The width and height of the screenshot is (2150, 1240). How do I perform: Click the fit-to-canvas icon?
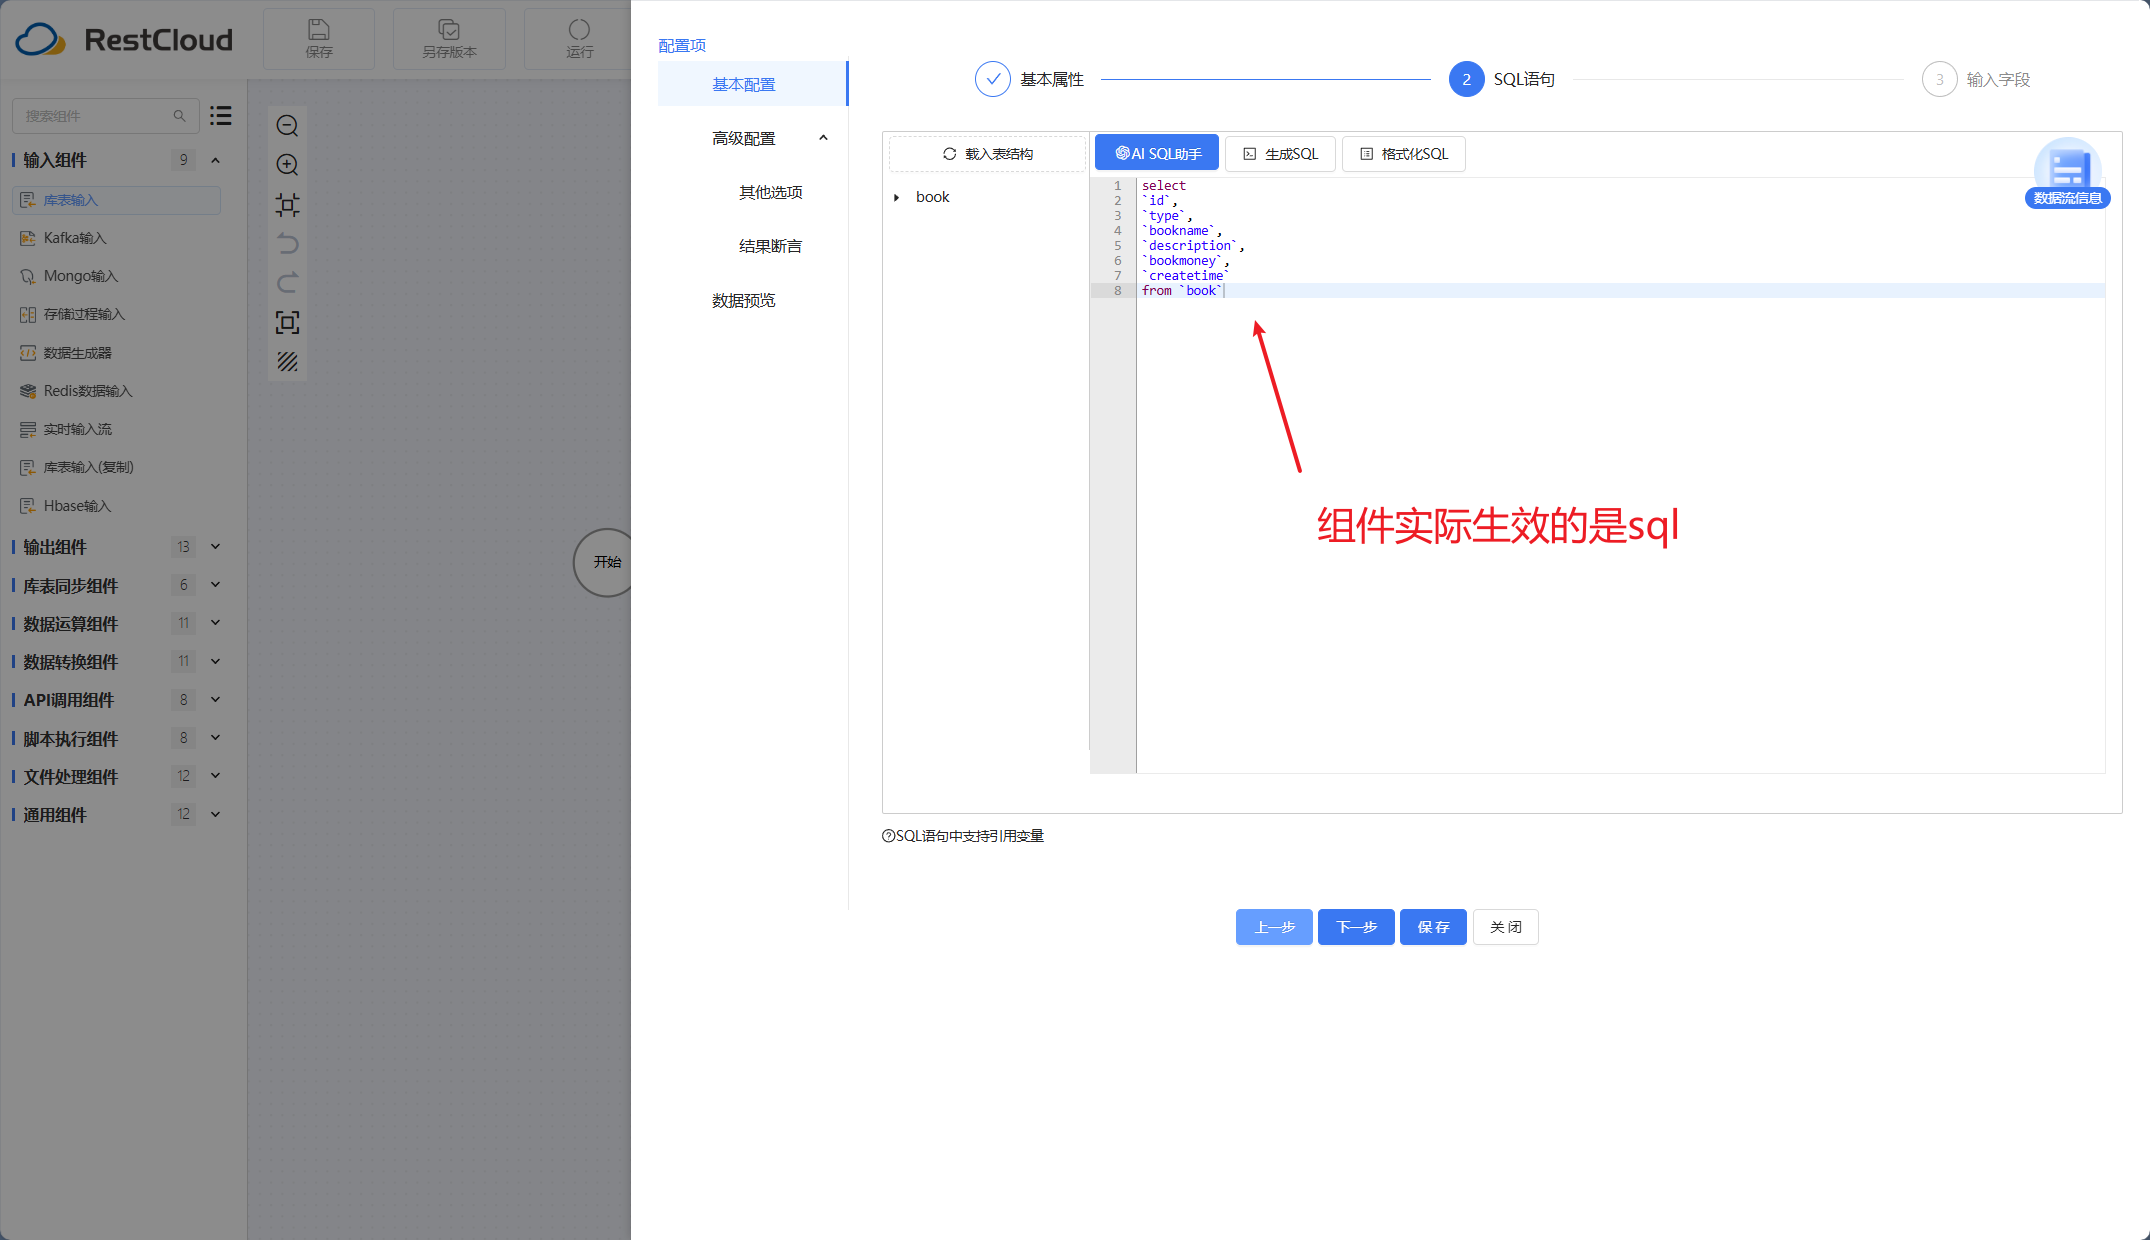click(287, 205)
